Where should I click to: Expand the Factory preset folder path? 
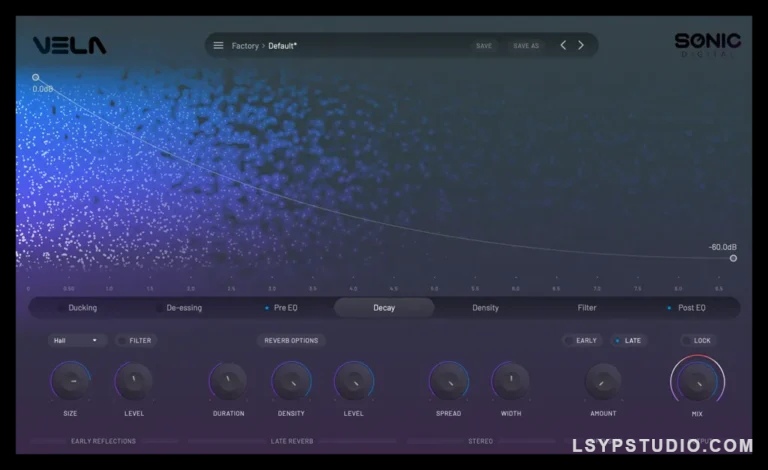click(244, 46)
